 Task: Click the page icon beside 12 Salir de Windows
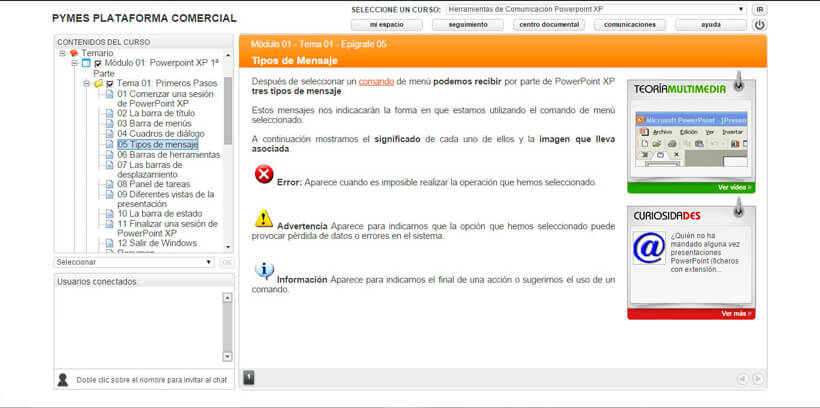[109, 243]
